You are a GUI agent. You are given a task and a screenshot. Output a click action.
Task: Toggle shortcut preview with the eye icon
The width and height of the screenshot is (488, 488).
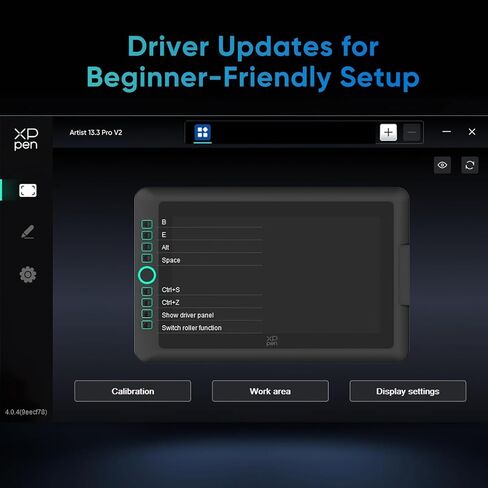pos(442,165)
